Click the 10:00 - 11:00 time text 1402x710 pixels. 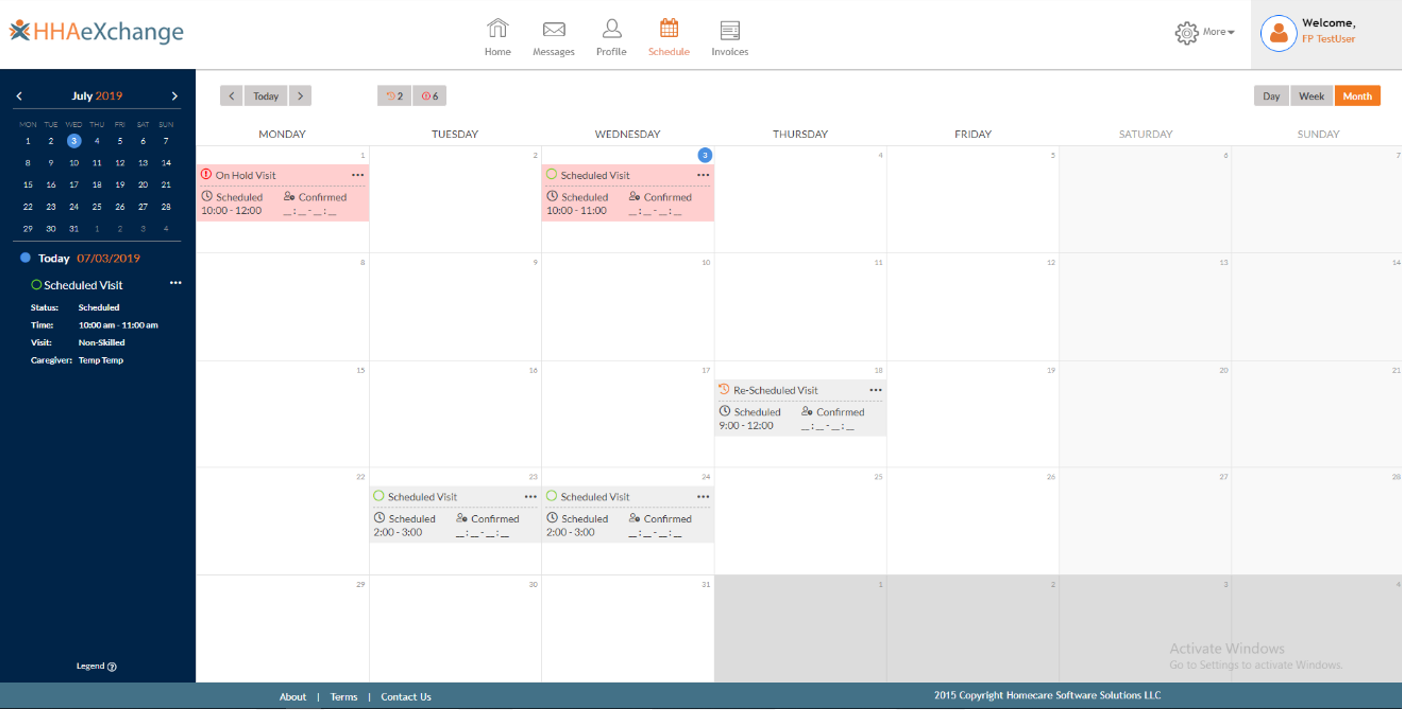[576, 211]
